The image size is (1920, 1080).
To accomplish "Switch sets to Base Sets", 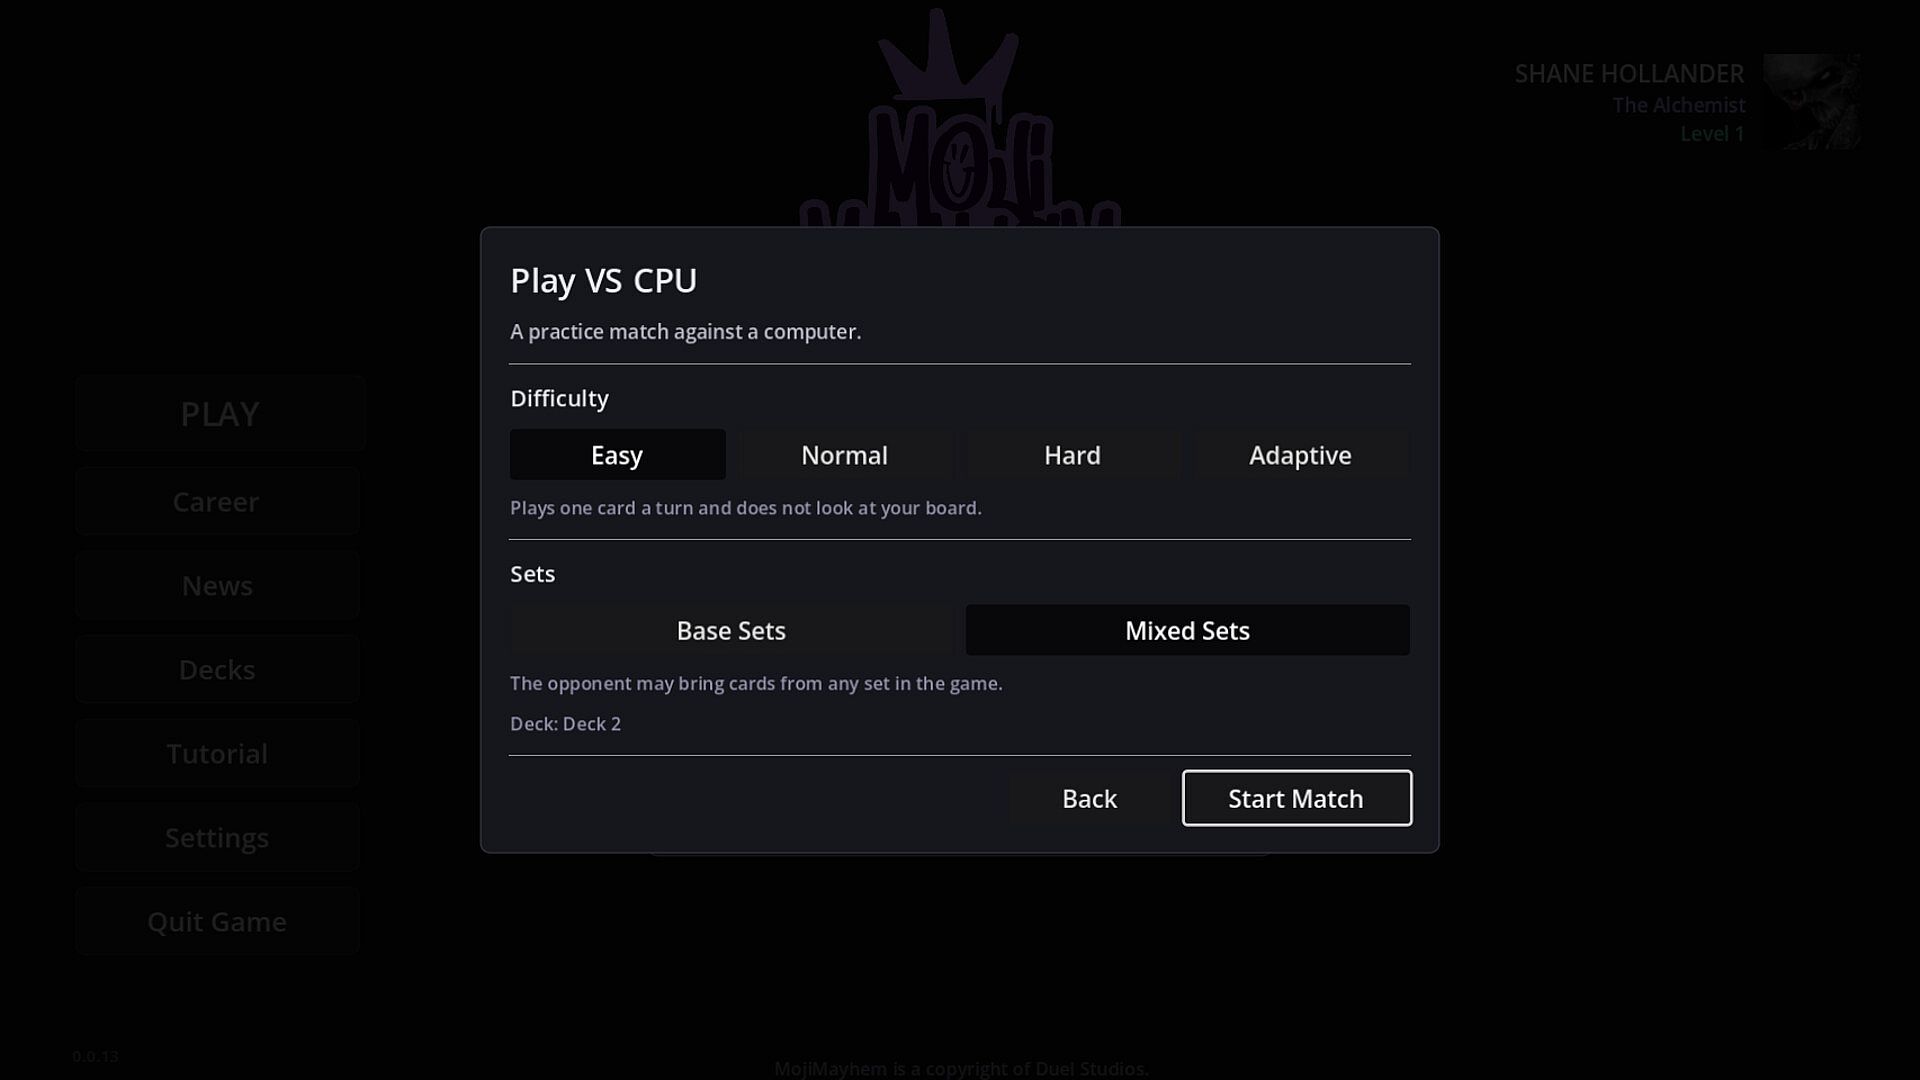I will (x=731, y=630).
